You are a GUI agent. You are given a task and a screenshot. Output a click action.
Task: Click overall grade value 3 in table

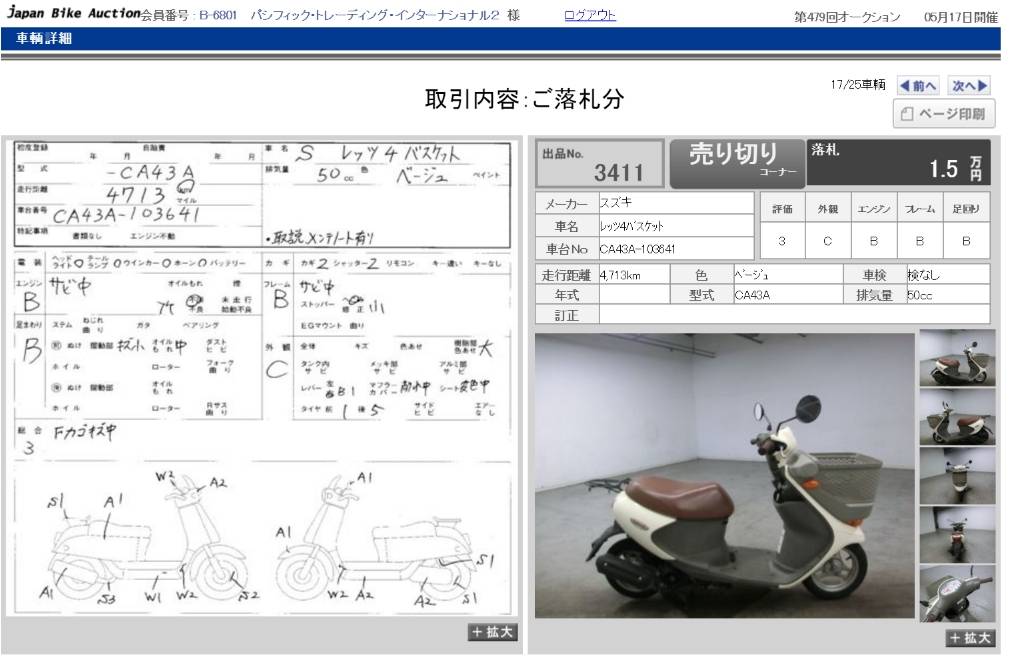[782, 241]
